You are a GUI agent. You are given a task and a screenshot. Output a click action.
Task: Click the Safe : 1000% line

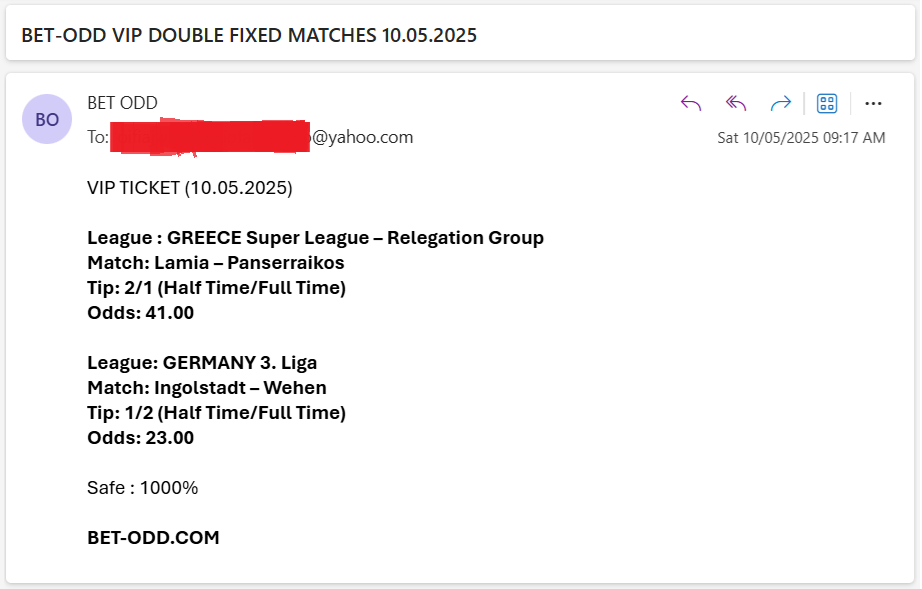[x=143, y=488]
